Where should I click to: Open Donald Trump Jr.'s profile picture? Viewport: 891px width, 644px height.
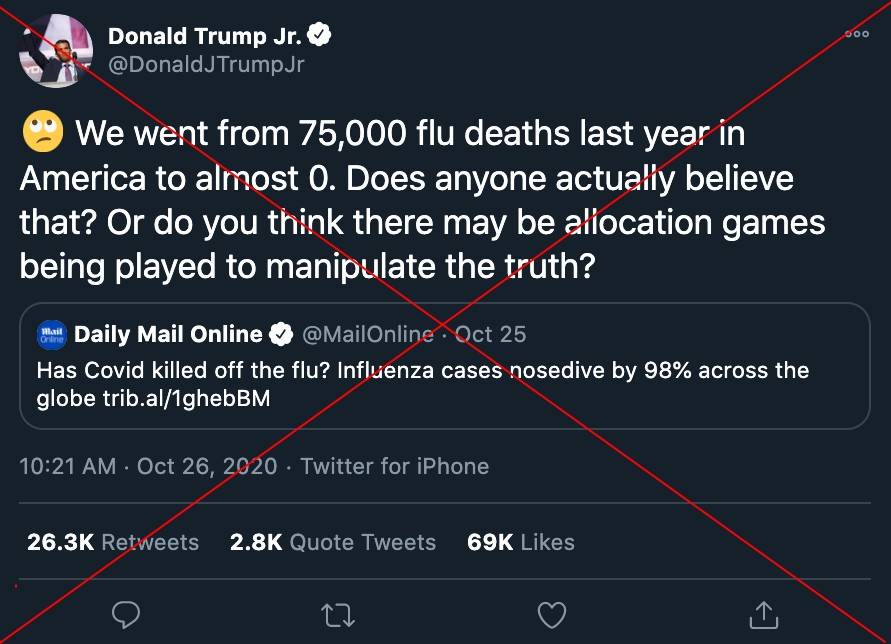tap(55, 50)
